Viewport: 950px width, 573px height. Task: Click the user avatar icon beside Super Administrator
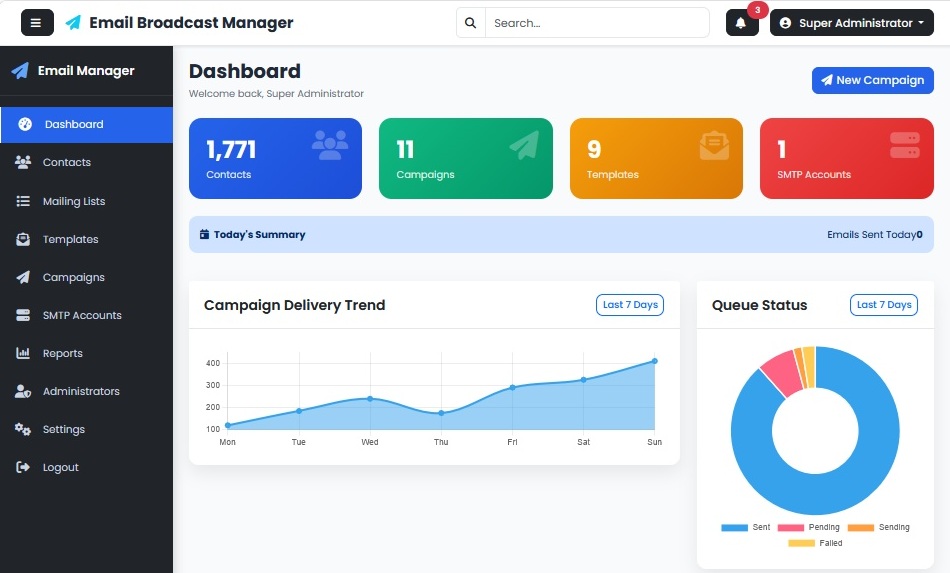[x=785, y=23]
